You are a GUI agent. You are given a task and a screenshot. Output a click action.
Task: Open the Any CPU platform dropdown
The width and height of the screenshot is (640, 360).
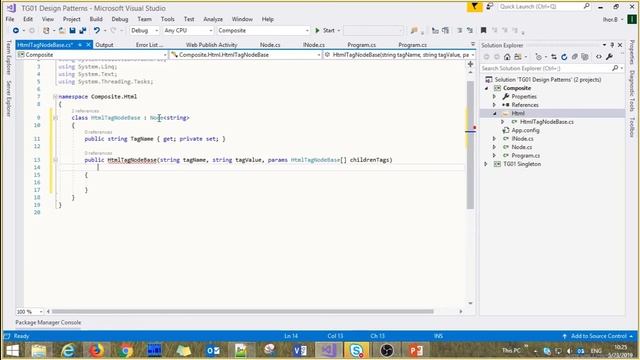click(188, 31)
